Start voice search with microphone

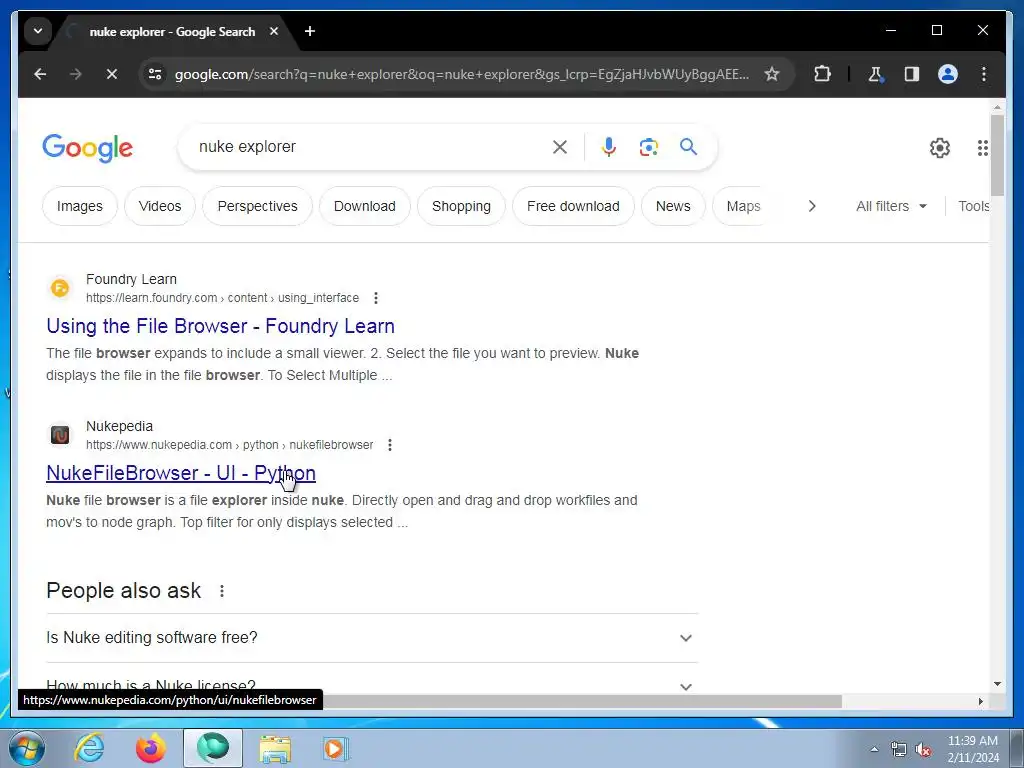pyautogui.click(x=609, y=147)
